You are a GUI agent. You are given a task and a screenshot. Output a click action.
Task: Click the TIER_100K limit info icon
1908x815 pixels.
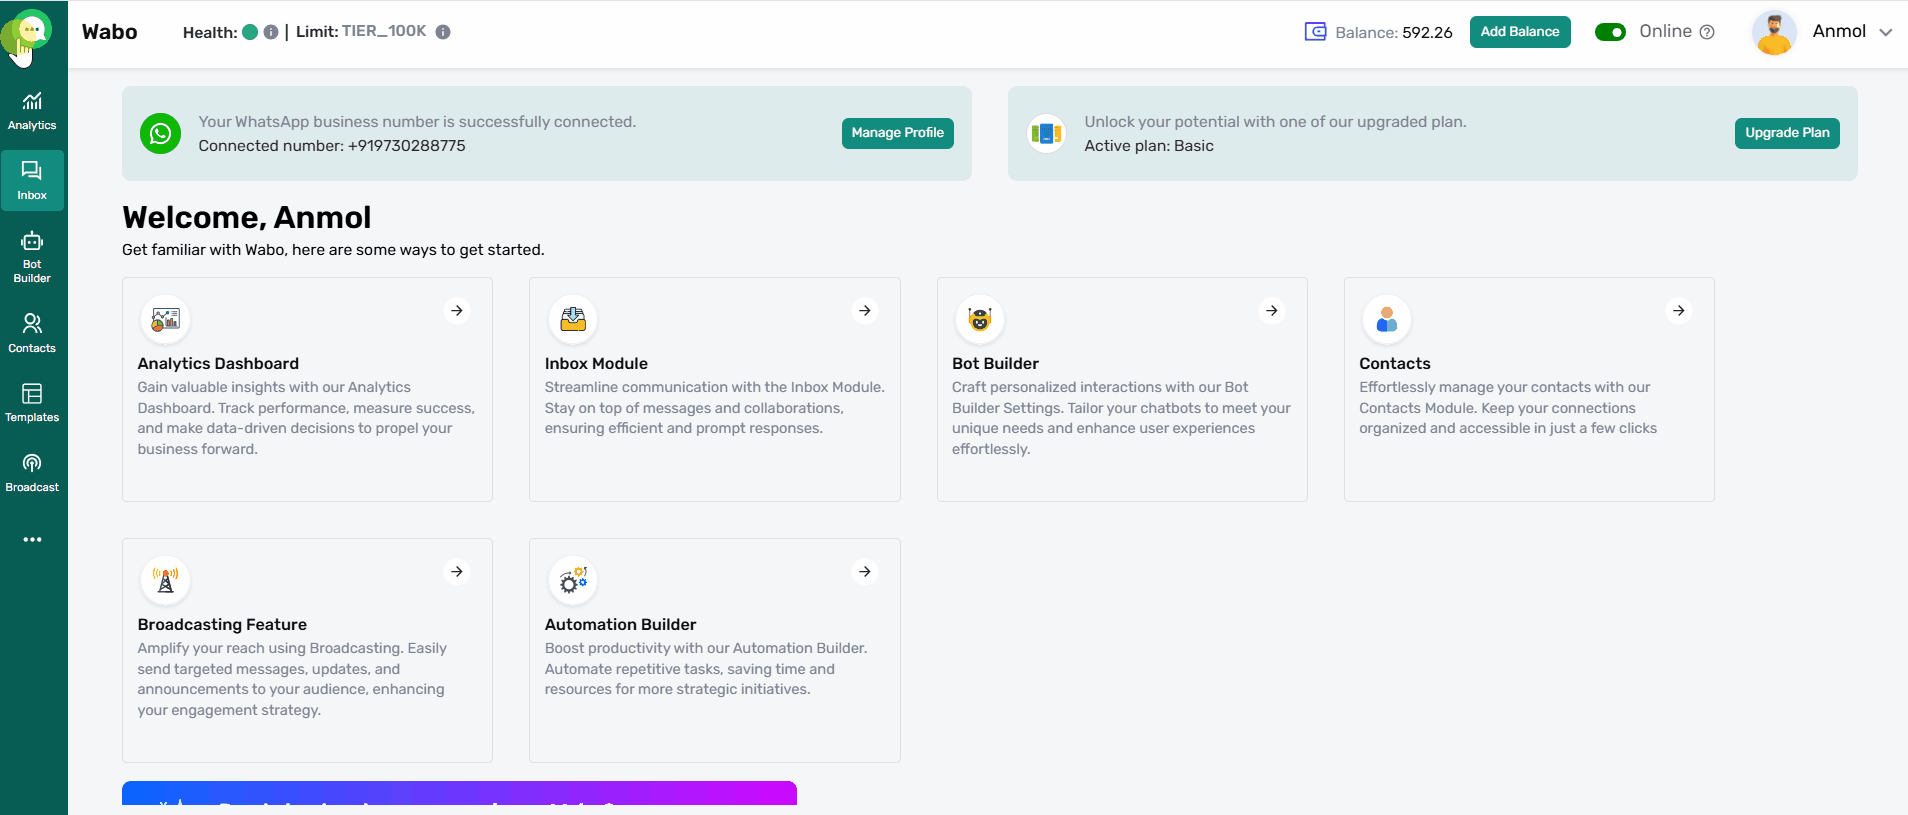[x=443, y=32]
